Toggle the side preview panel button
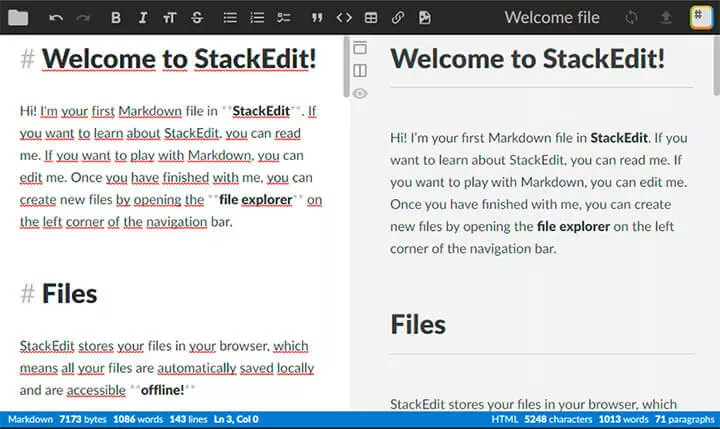720x429 pixels. [360, 71]
